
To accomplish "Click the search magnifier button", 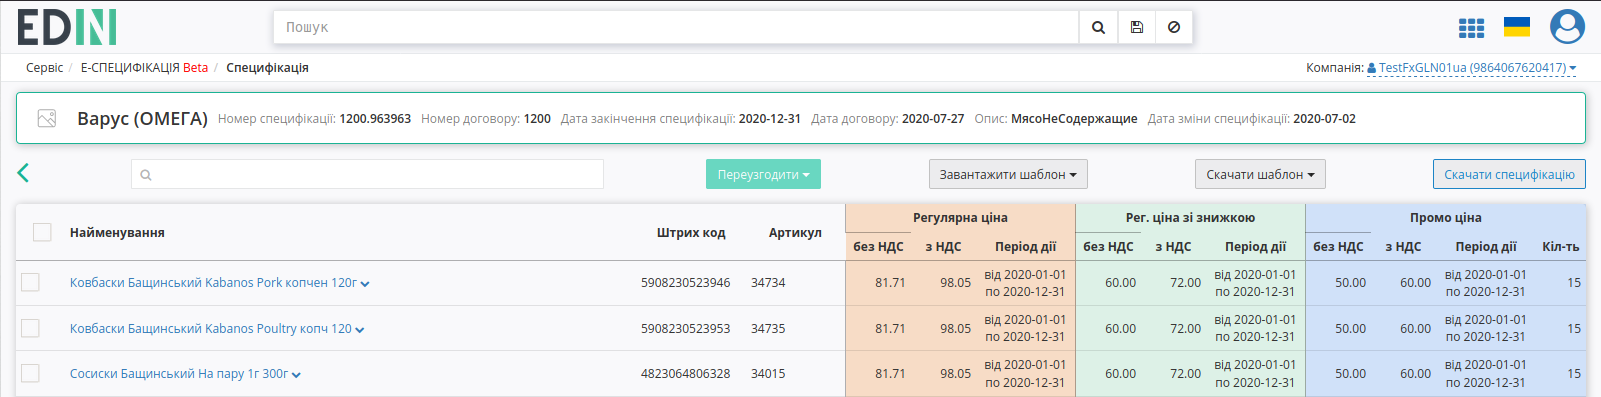I will (x=1098, y=28).
